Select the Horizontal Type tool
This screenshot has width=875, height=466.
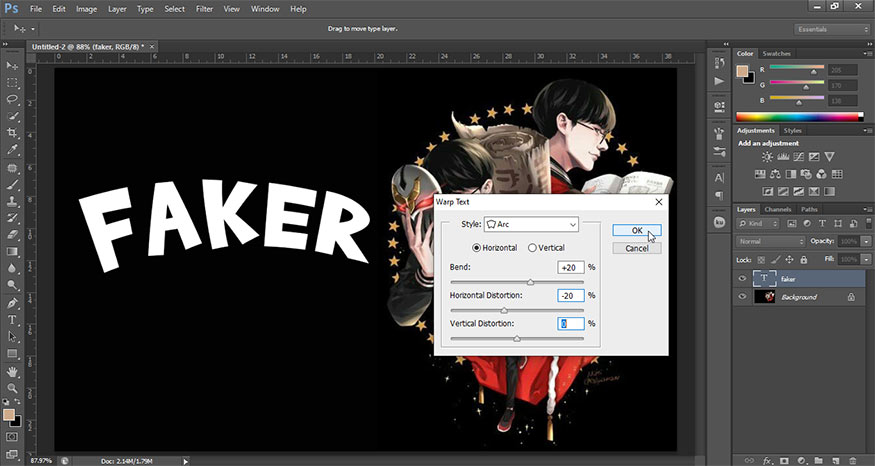pyautogui.click(x=12, y=320)
